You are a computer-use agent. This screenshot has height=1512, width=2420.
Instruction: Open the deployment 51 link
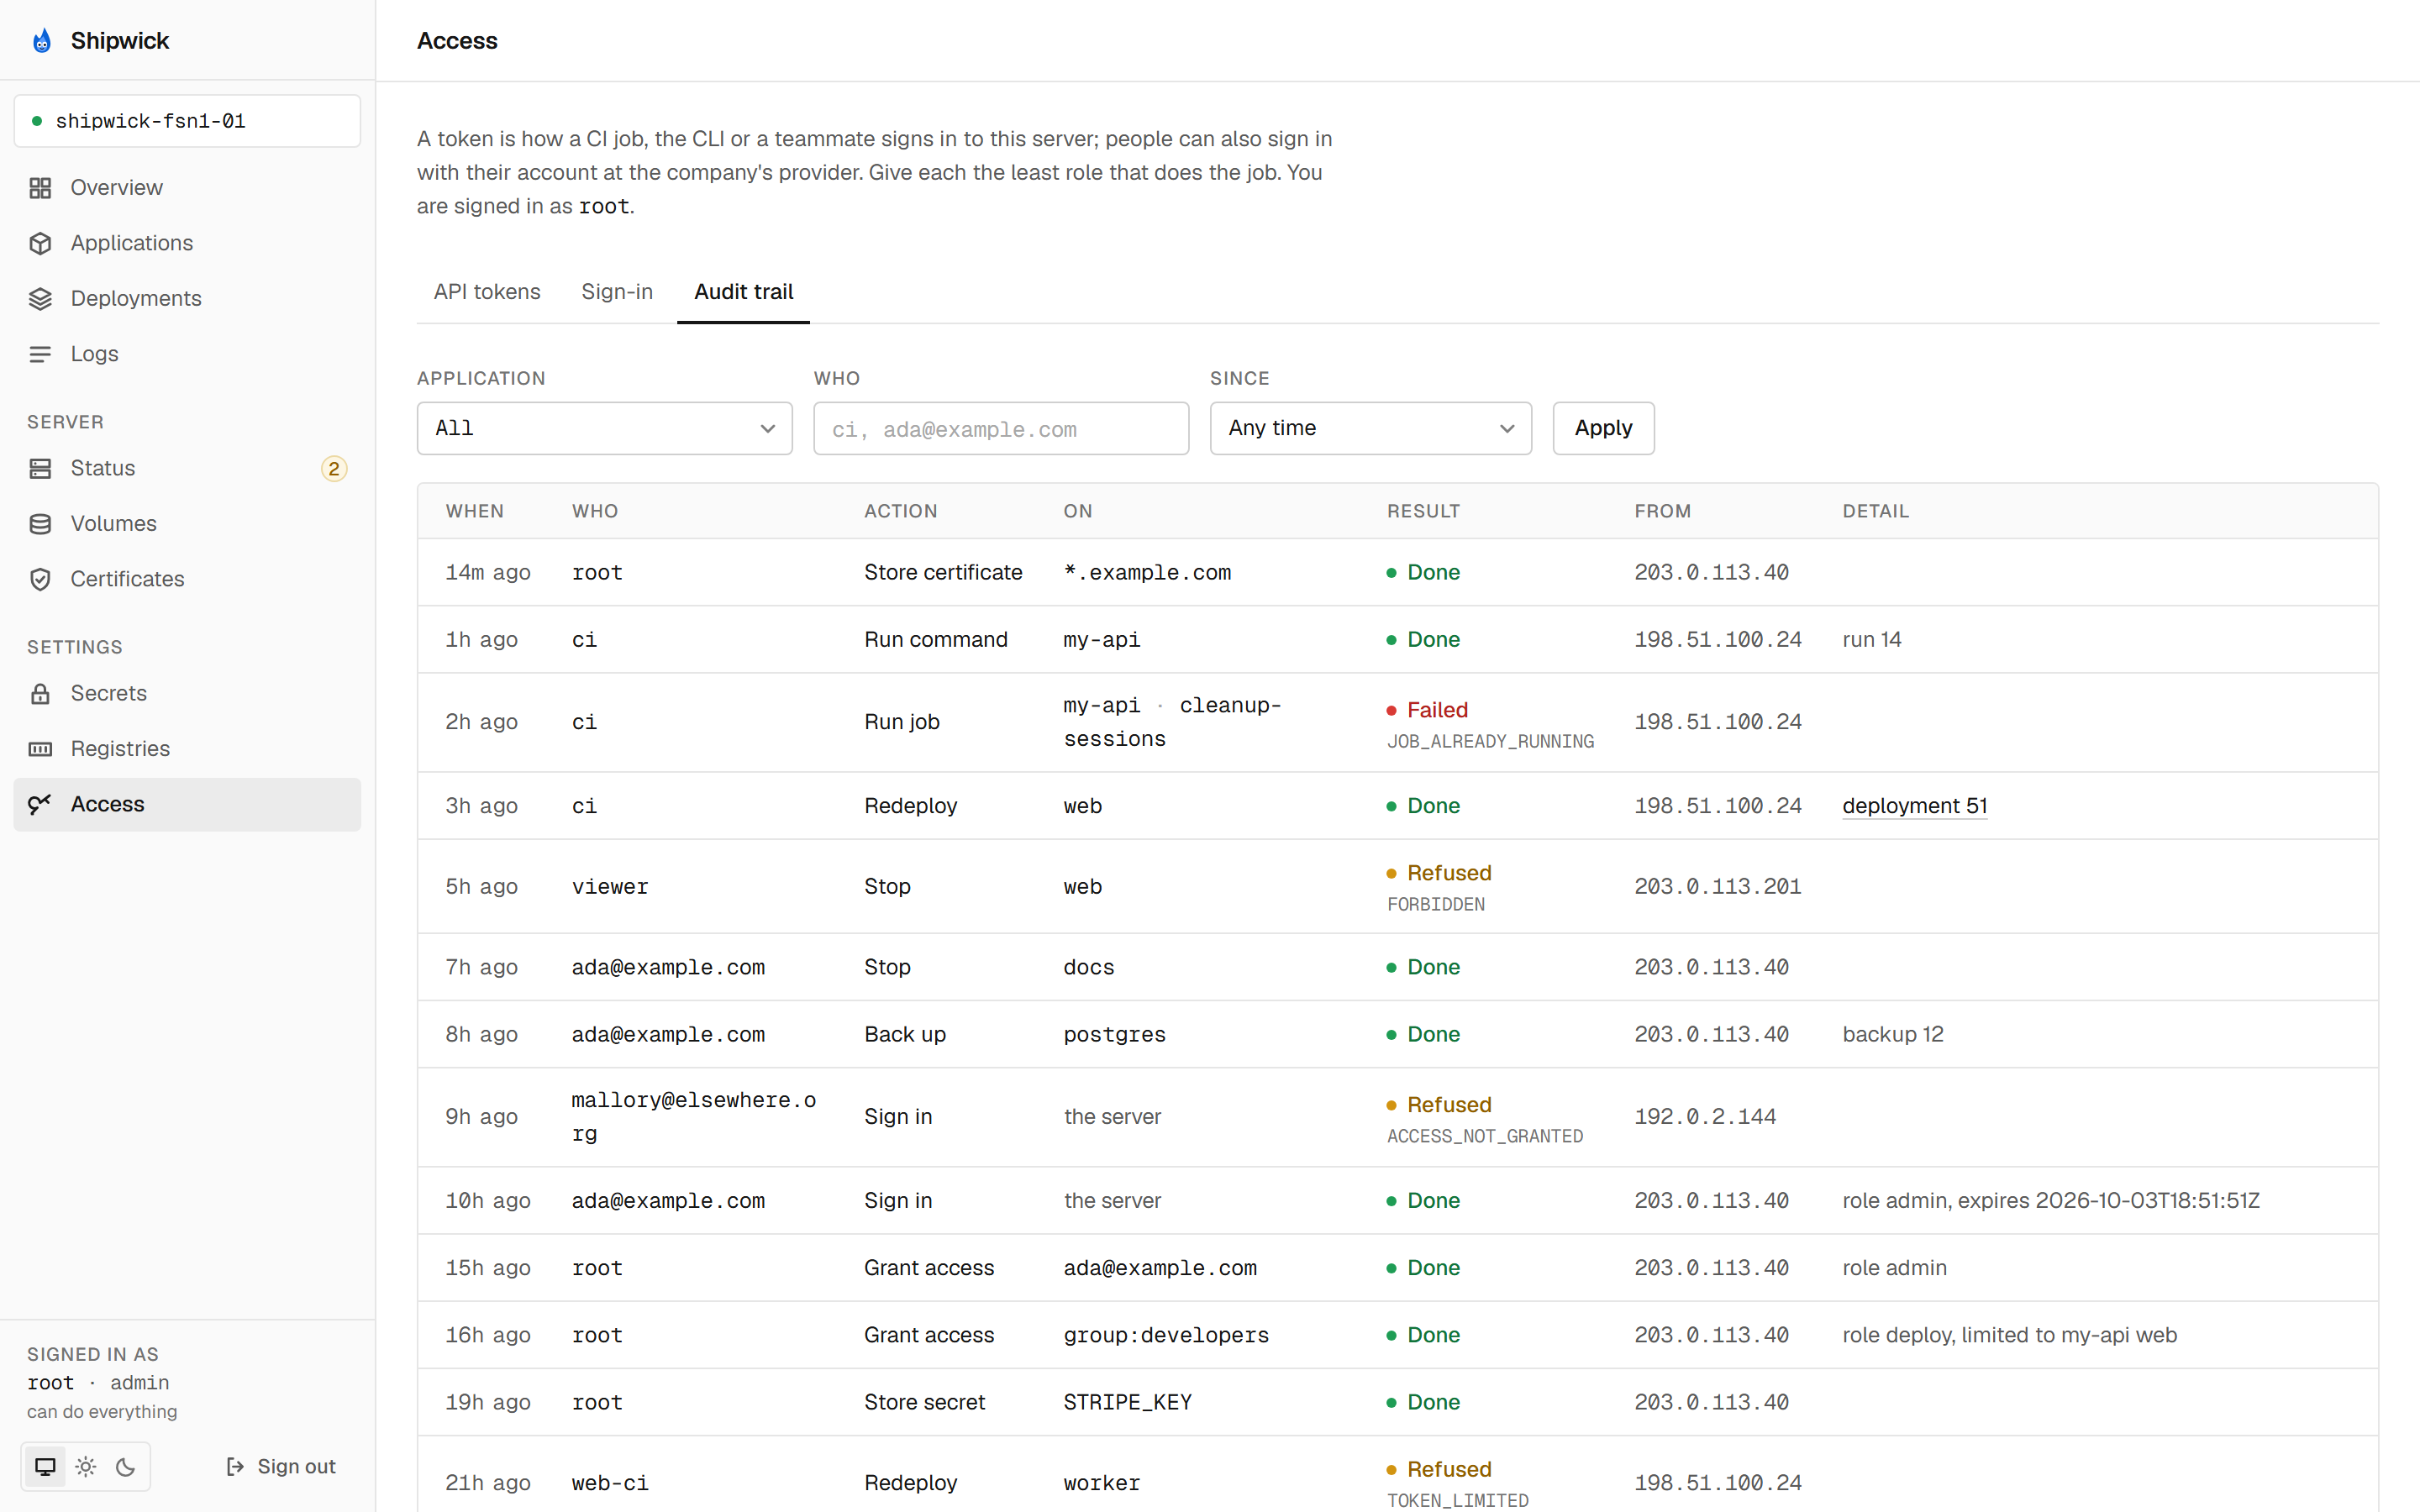click(1914, 806)
